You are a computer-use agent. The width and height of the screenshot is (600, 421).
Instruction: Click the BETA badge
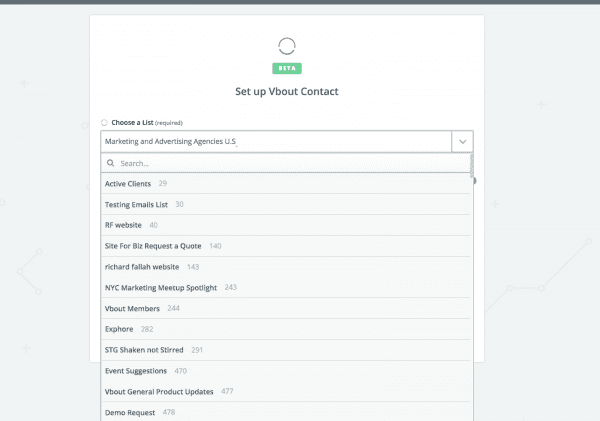[x=287, y=69]
